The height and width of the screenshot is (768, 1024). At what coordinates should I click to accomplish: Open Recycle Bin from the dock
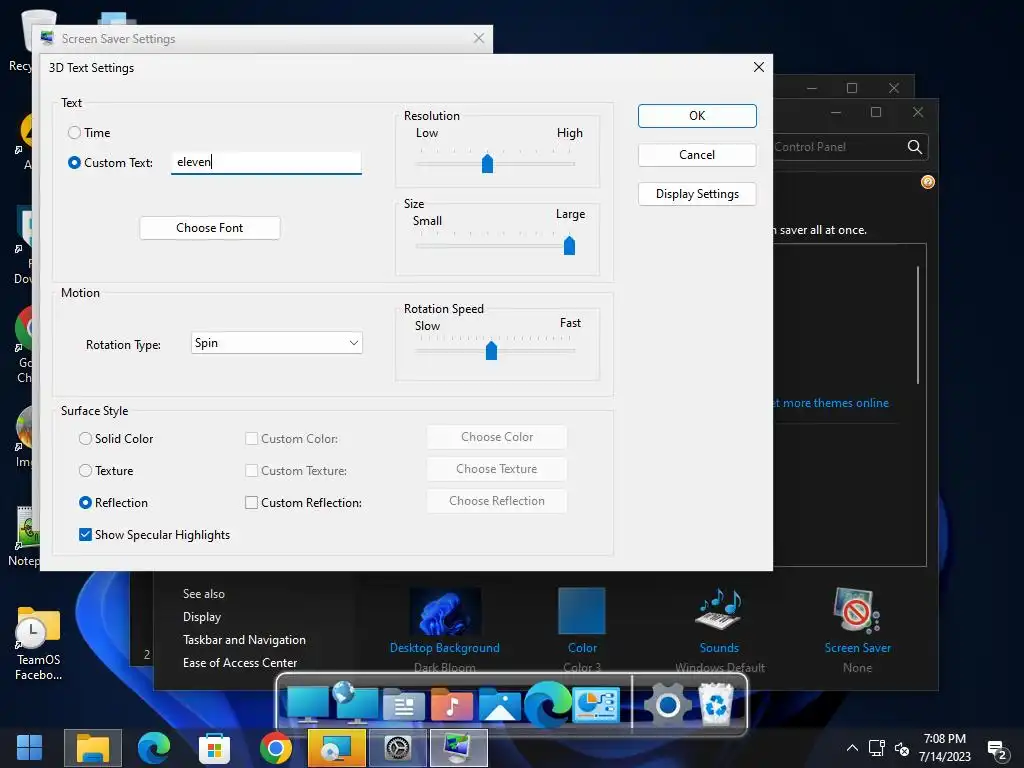(x=716, y=704)
